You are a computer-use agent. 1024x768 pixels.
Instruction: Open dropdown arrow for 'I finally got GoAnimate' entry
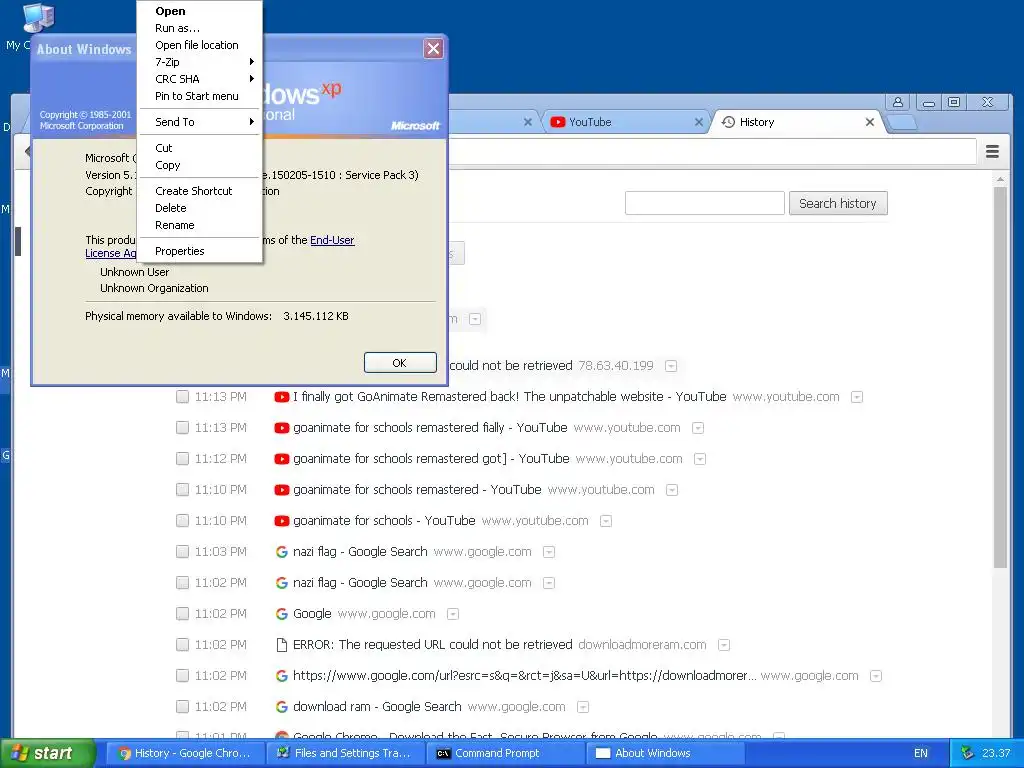(x=857, y=397)
